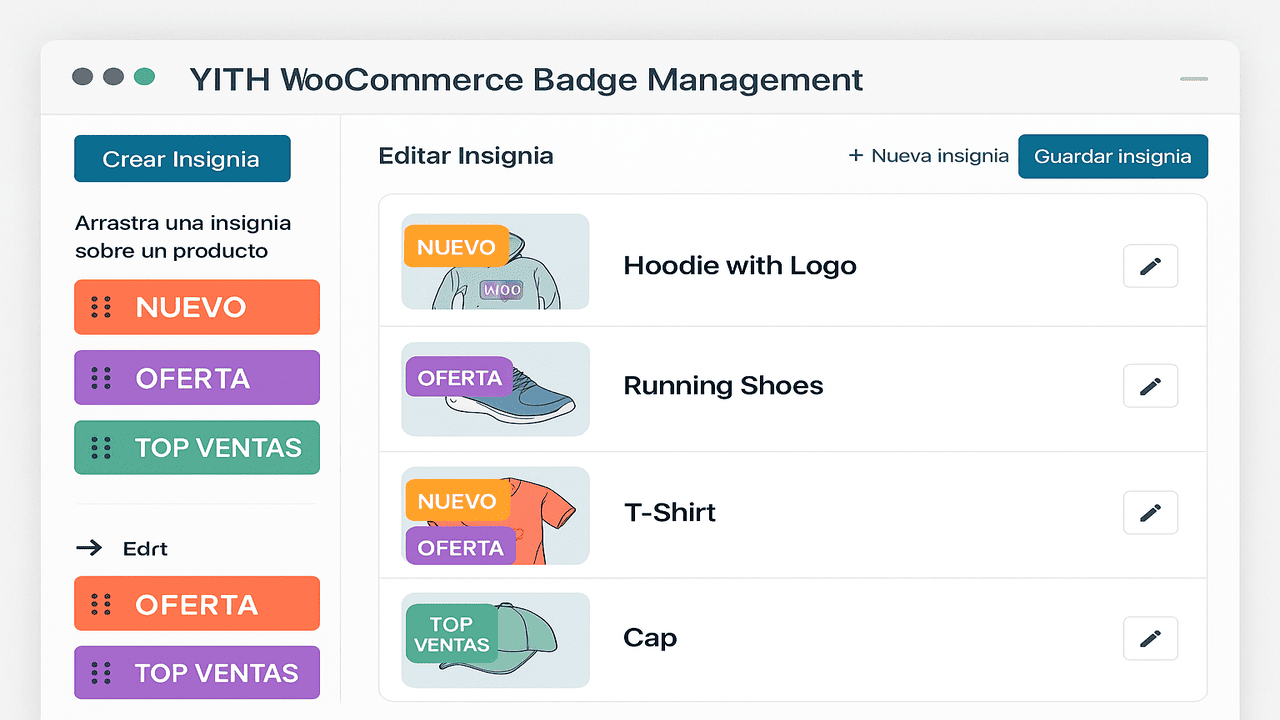Click the purple OFERTA badge on the T-Shirt image

(460, 547)
